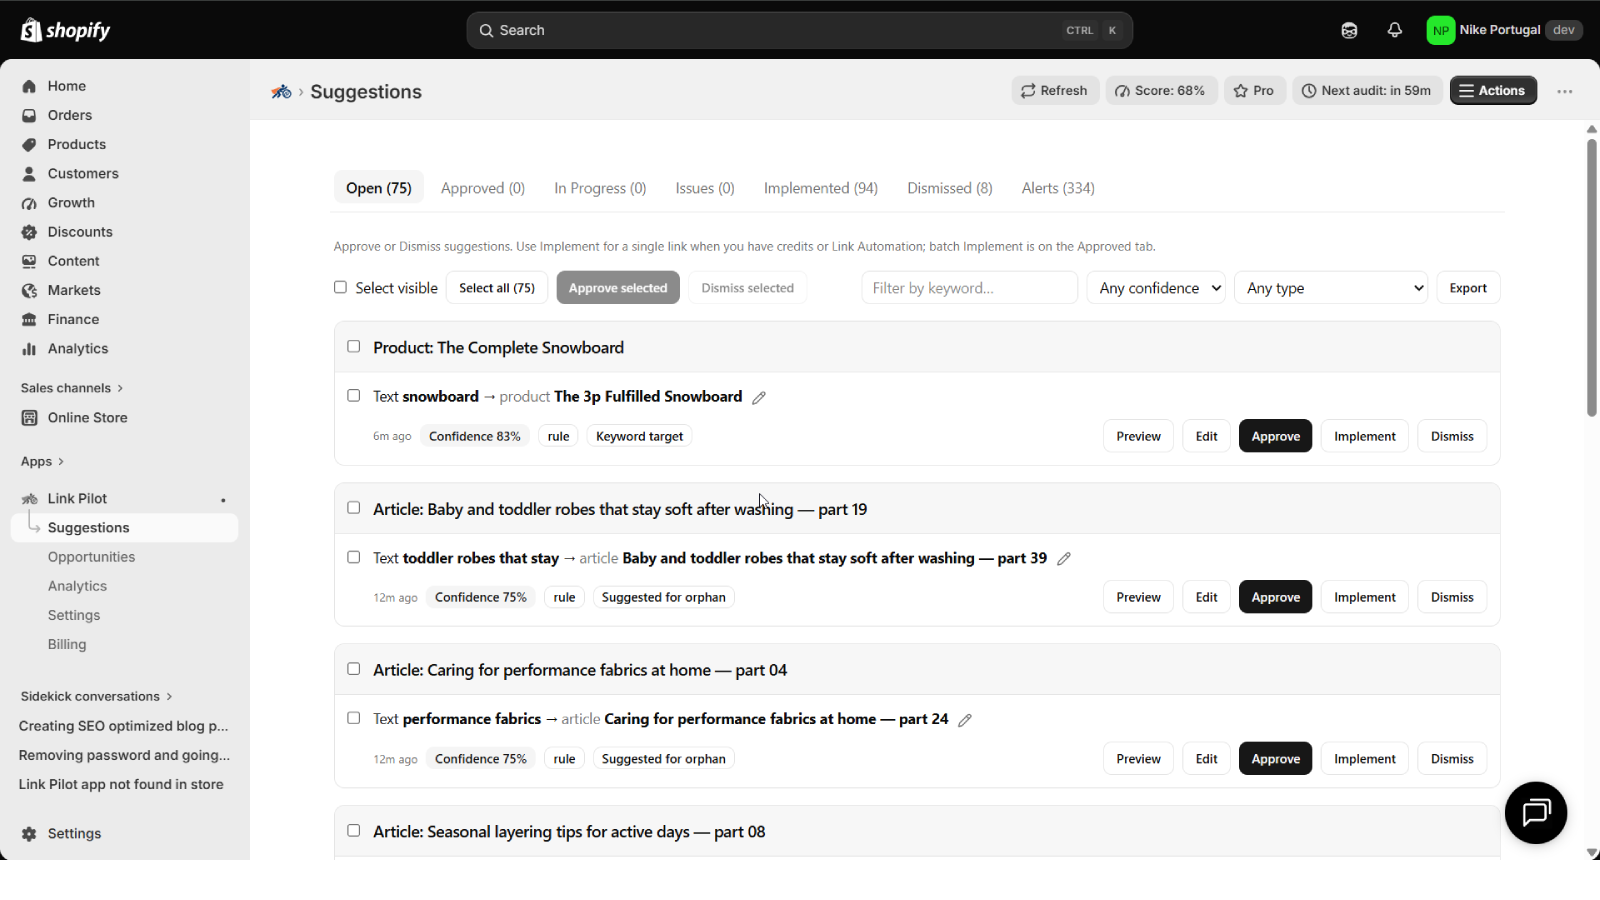Screen dimensions: 1600x900
Task: Open the Any confidence dropdown
Action: (x=1156, y=288)
